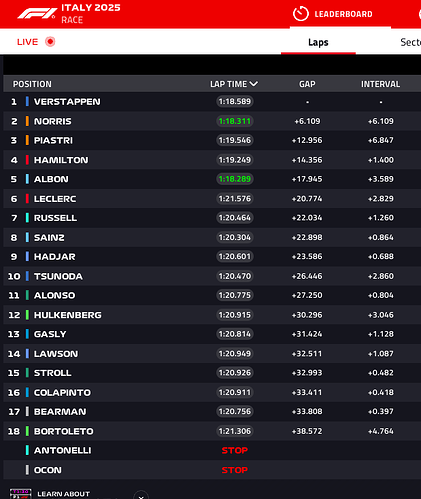Close the Learn About banner
Image resolution: width=421 pixels, height=499 pixels.
coord(141,496)
